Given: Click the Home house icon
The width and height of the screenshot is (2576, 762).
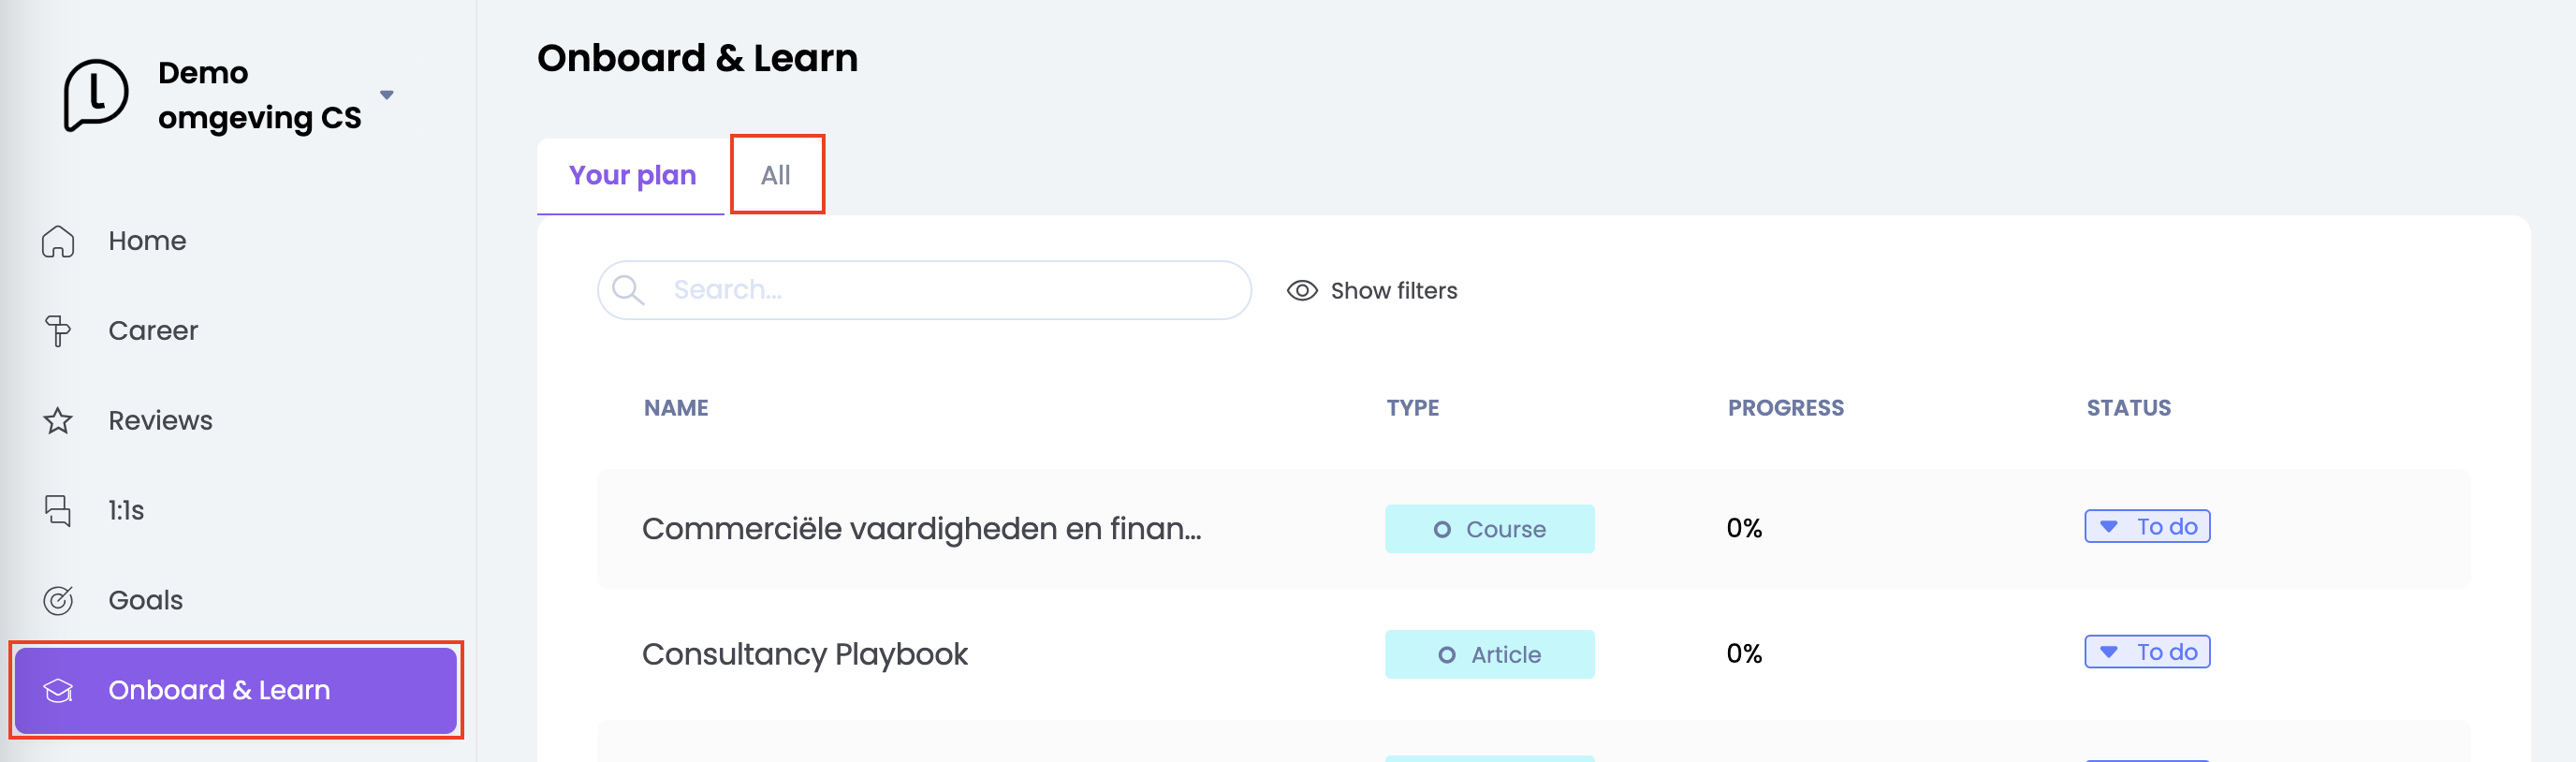Looking at the screenshot, I should click(x=58, y=241).
